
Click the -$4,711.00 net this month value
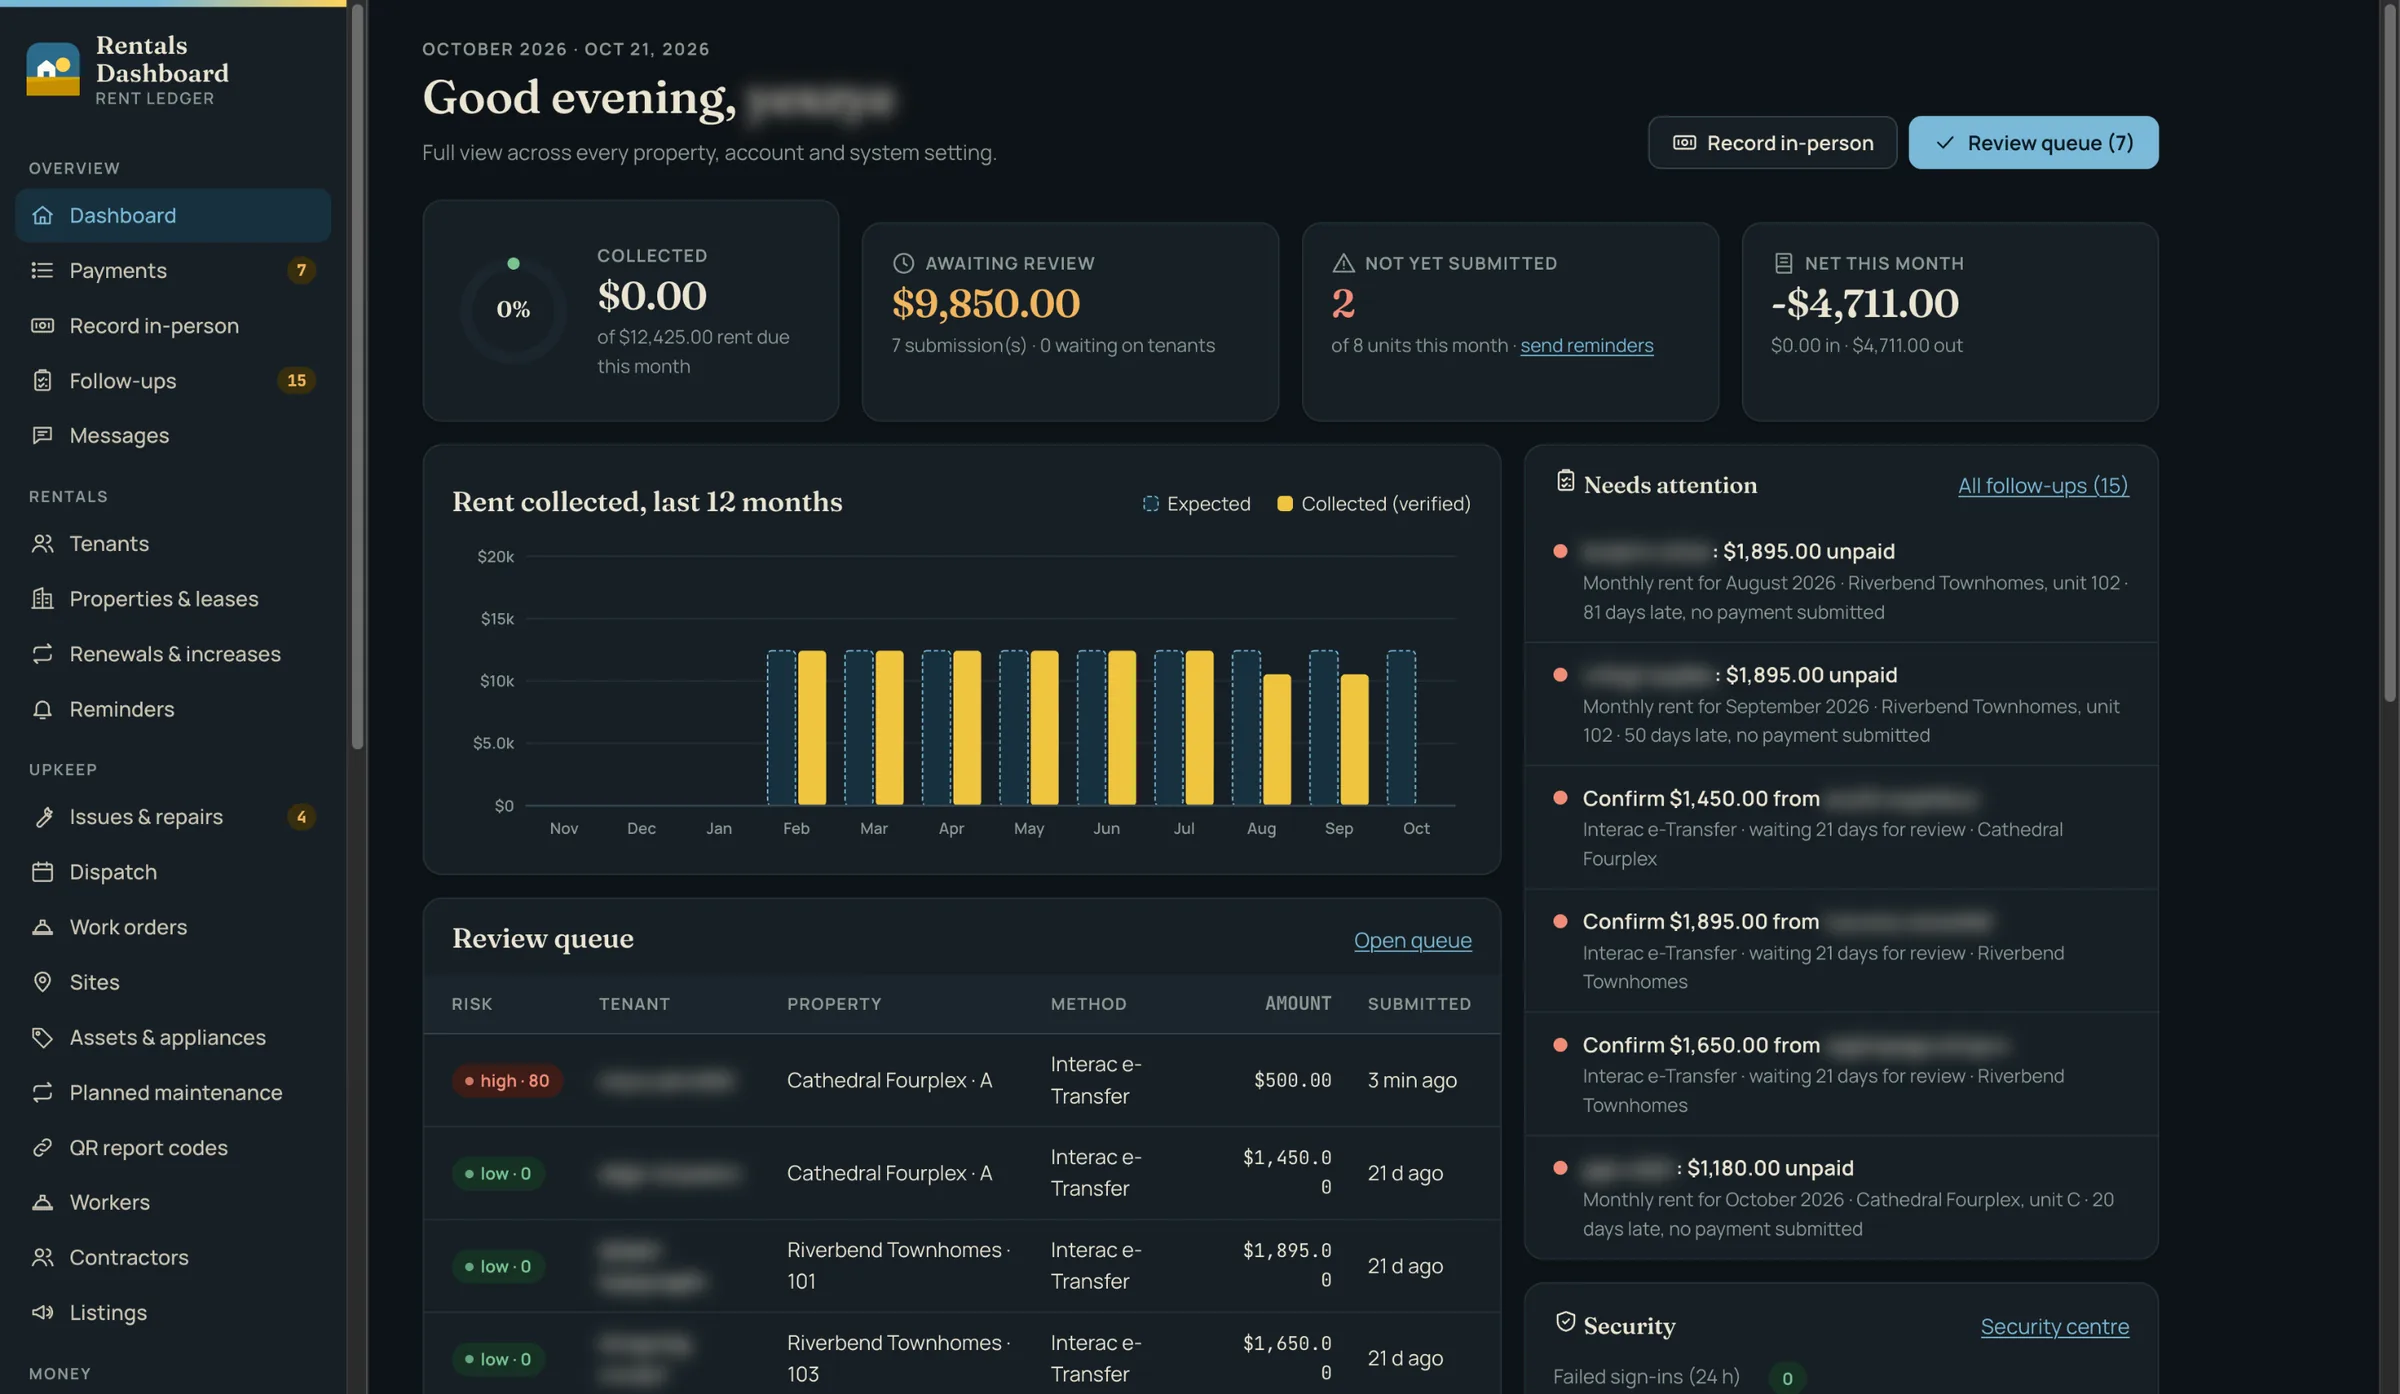(1865, 303)
